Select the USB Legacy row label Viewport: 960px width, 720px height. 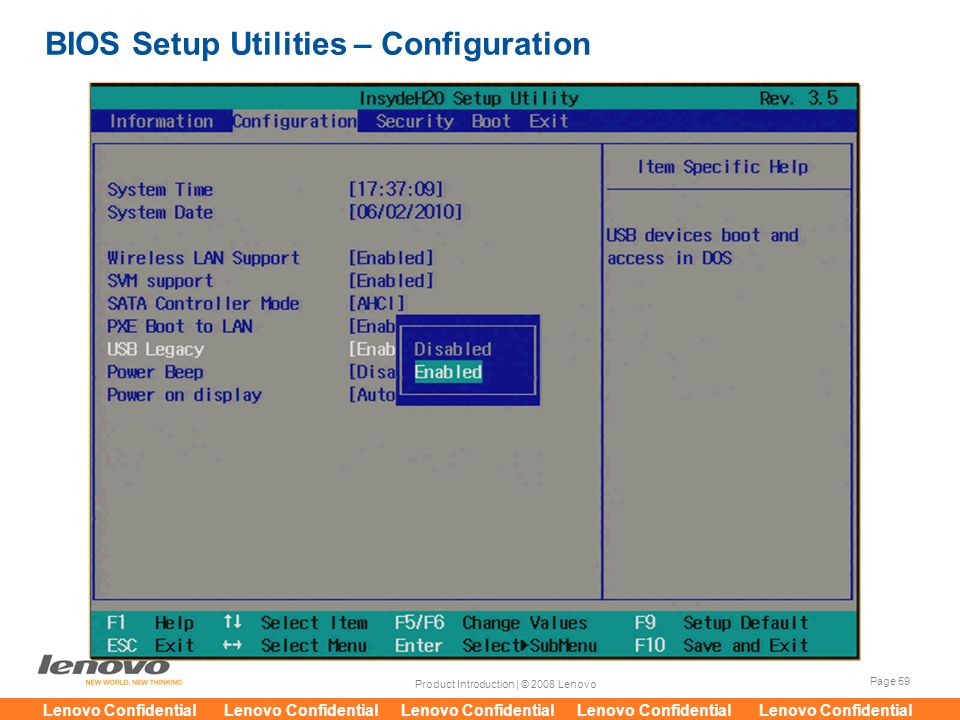pyautogui.click(x=156, y=349)
